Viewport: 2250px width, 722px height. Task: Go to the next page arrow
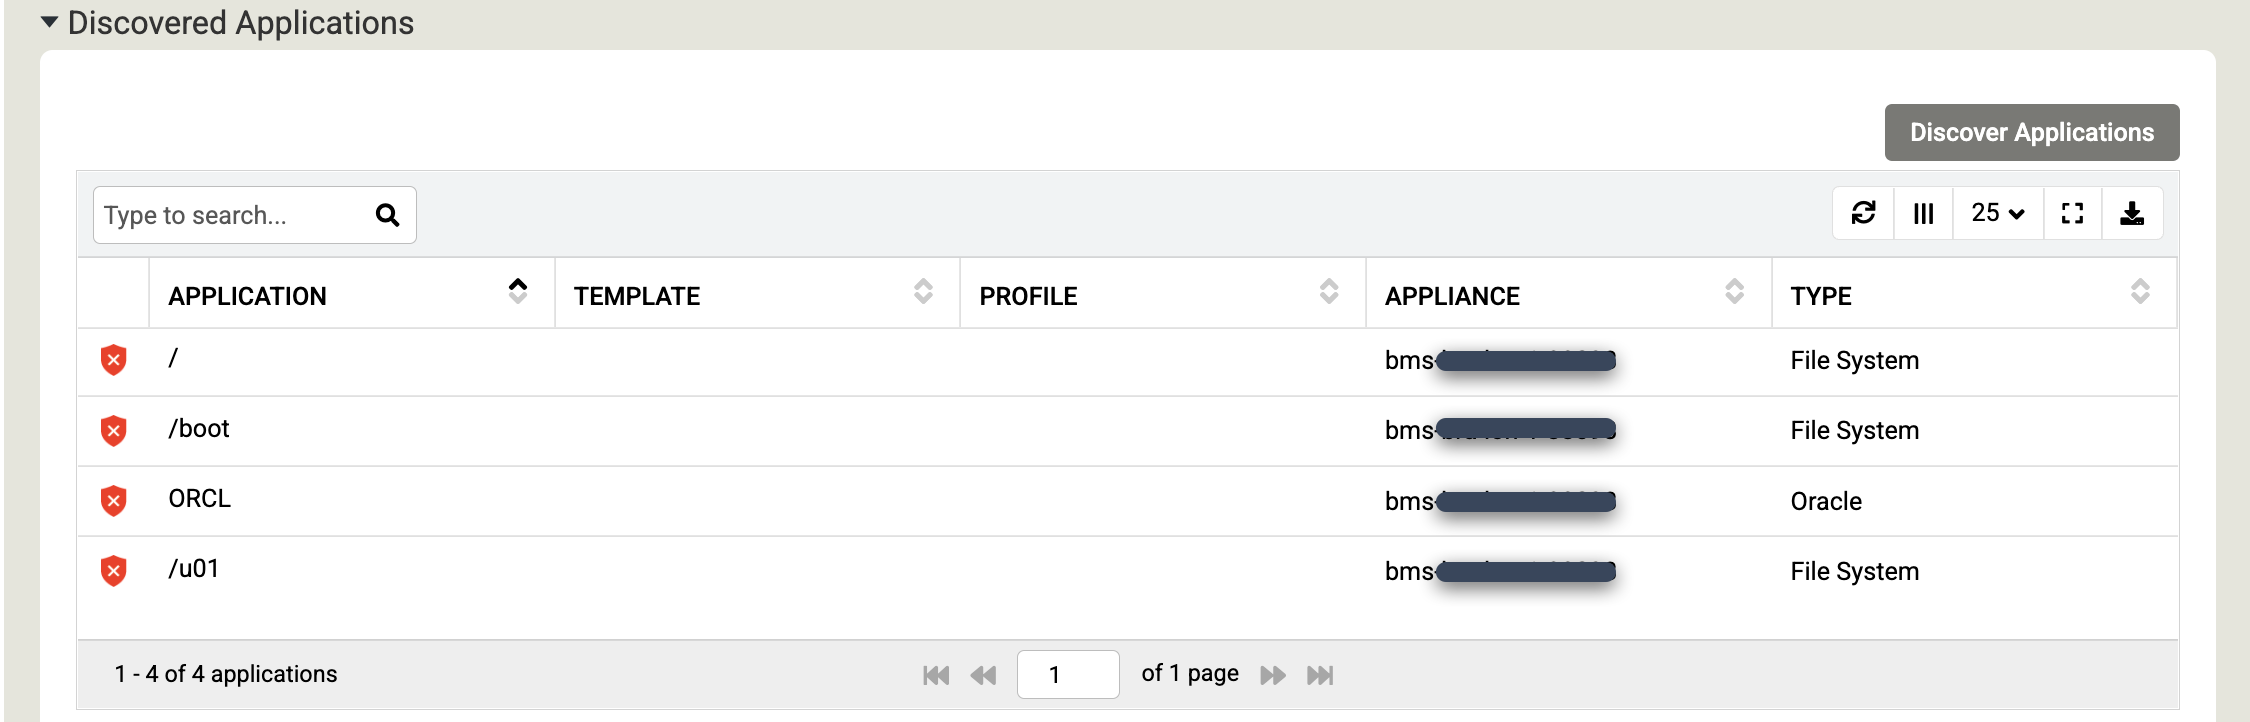click(x=1272, y=675)
